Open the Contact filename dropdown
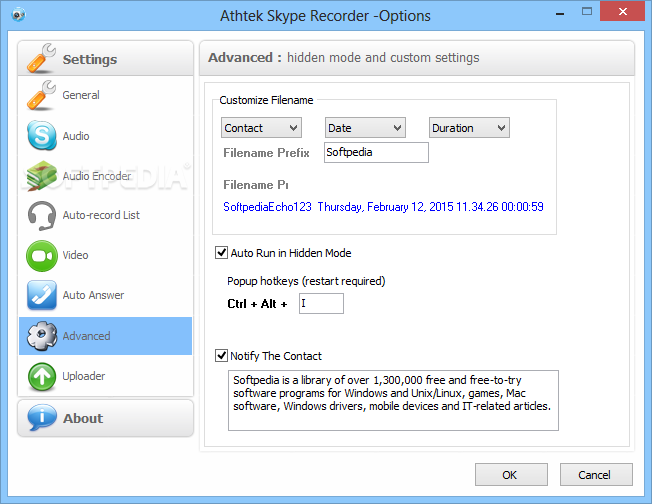 (x=261, y=128)
